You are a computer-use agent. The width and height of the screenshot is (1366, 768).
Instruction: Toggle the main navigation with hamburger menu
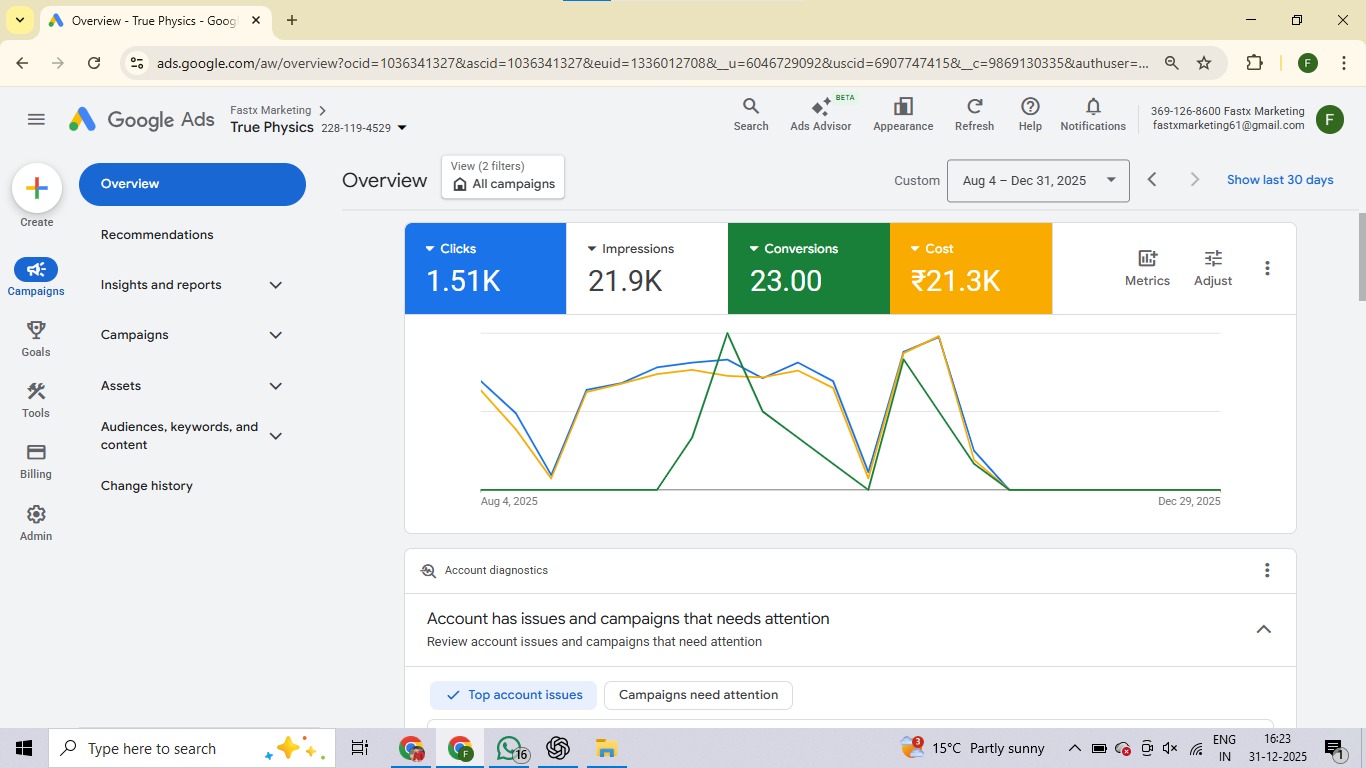36,118
